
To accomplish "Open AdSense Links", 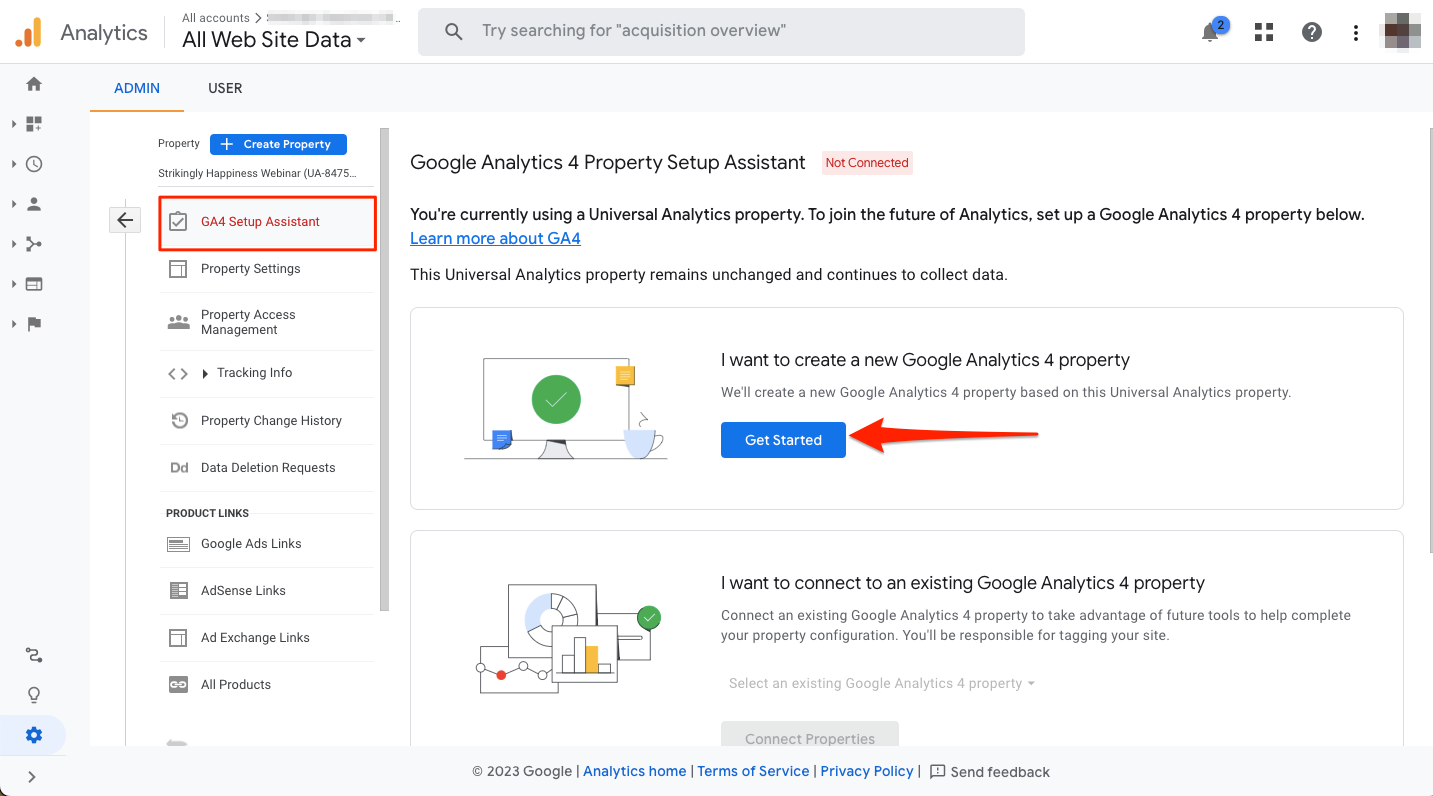I will [x=267, y=591].
